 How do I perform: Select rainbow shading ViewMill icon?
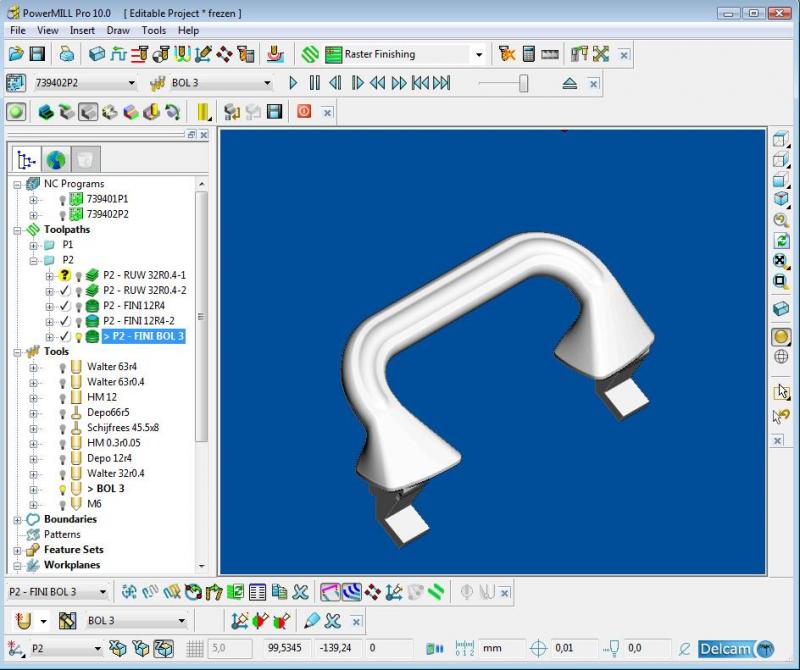(131, 112)
